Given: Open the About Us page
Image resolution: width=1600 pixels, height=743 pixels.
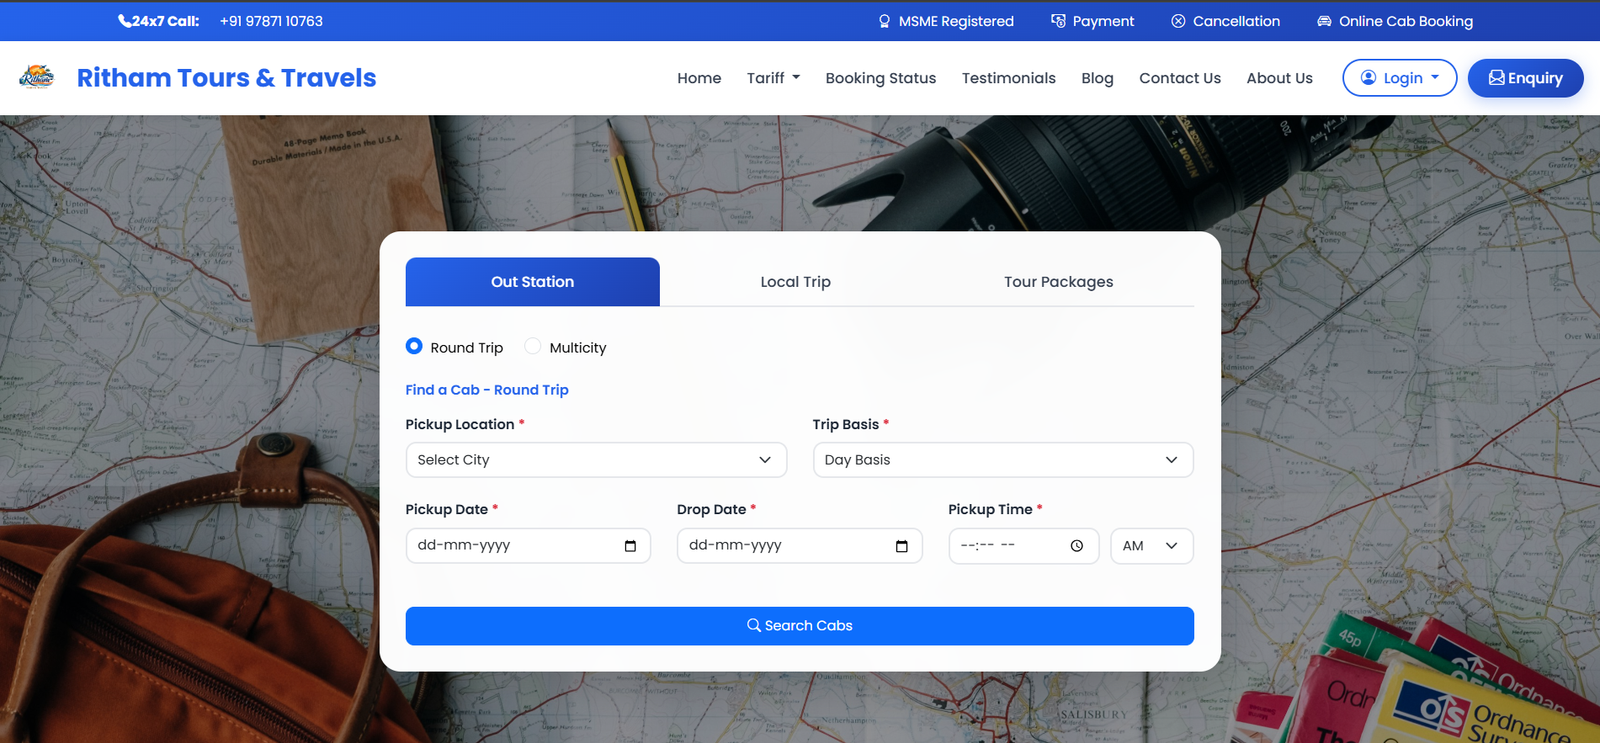Looking at the screenshot, I should click(x=1280, y=78).
